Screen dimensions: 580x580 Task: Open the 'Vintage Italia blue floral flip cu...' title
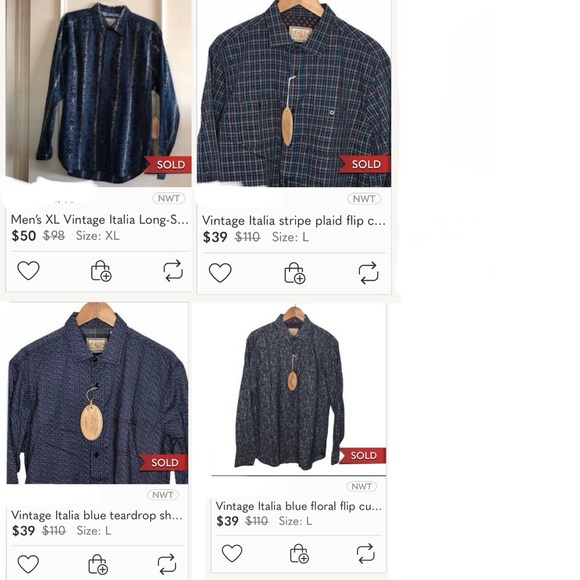tap(299, 506)
